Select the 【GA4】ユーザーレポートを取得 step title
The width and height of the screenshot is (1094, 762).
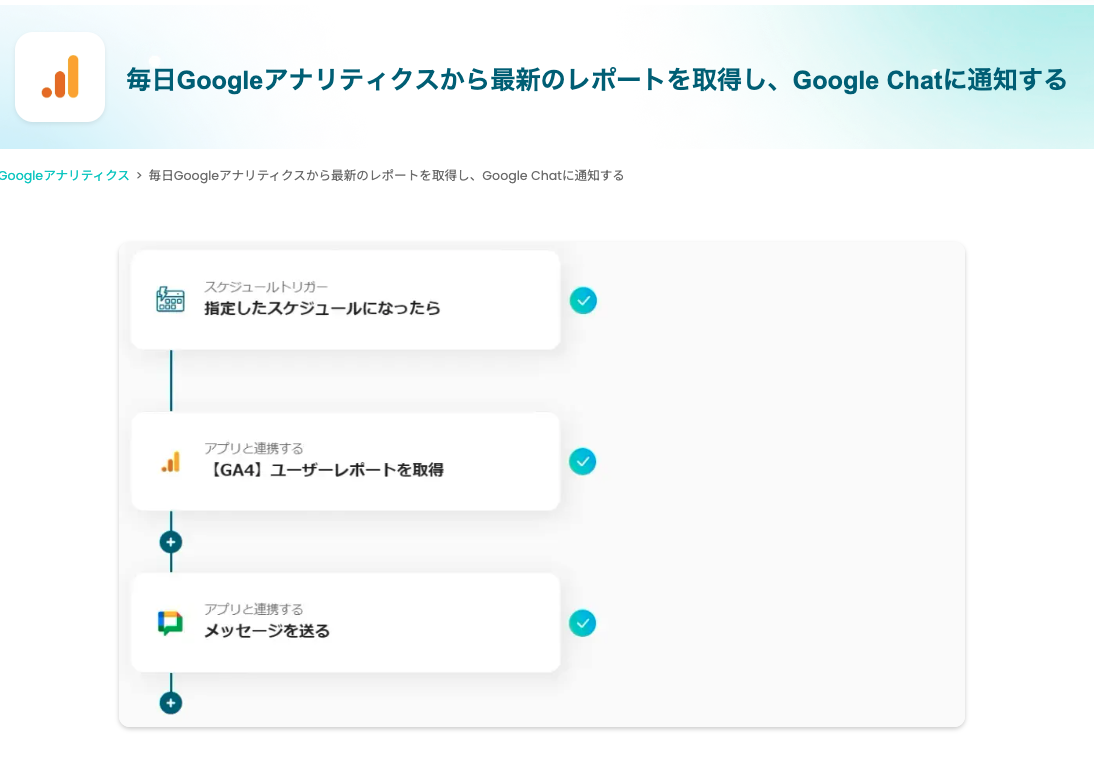[x=324, y=470]
